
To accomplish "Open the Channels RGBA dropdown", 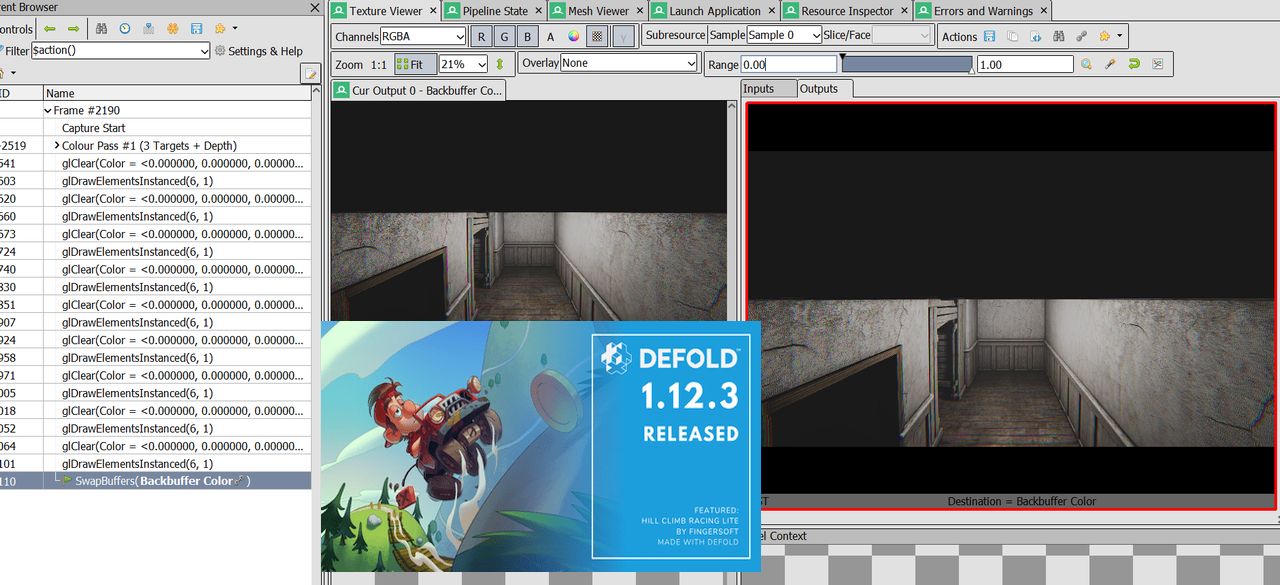I will pyautogui.click(x=422, y=36).
